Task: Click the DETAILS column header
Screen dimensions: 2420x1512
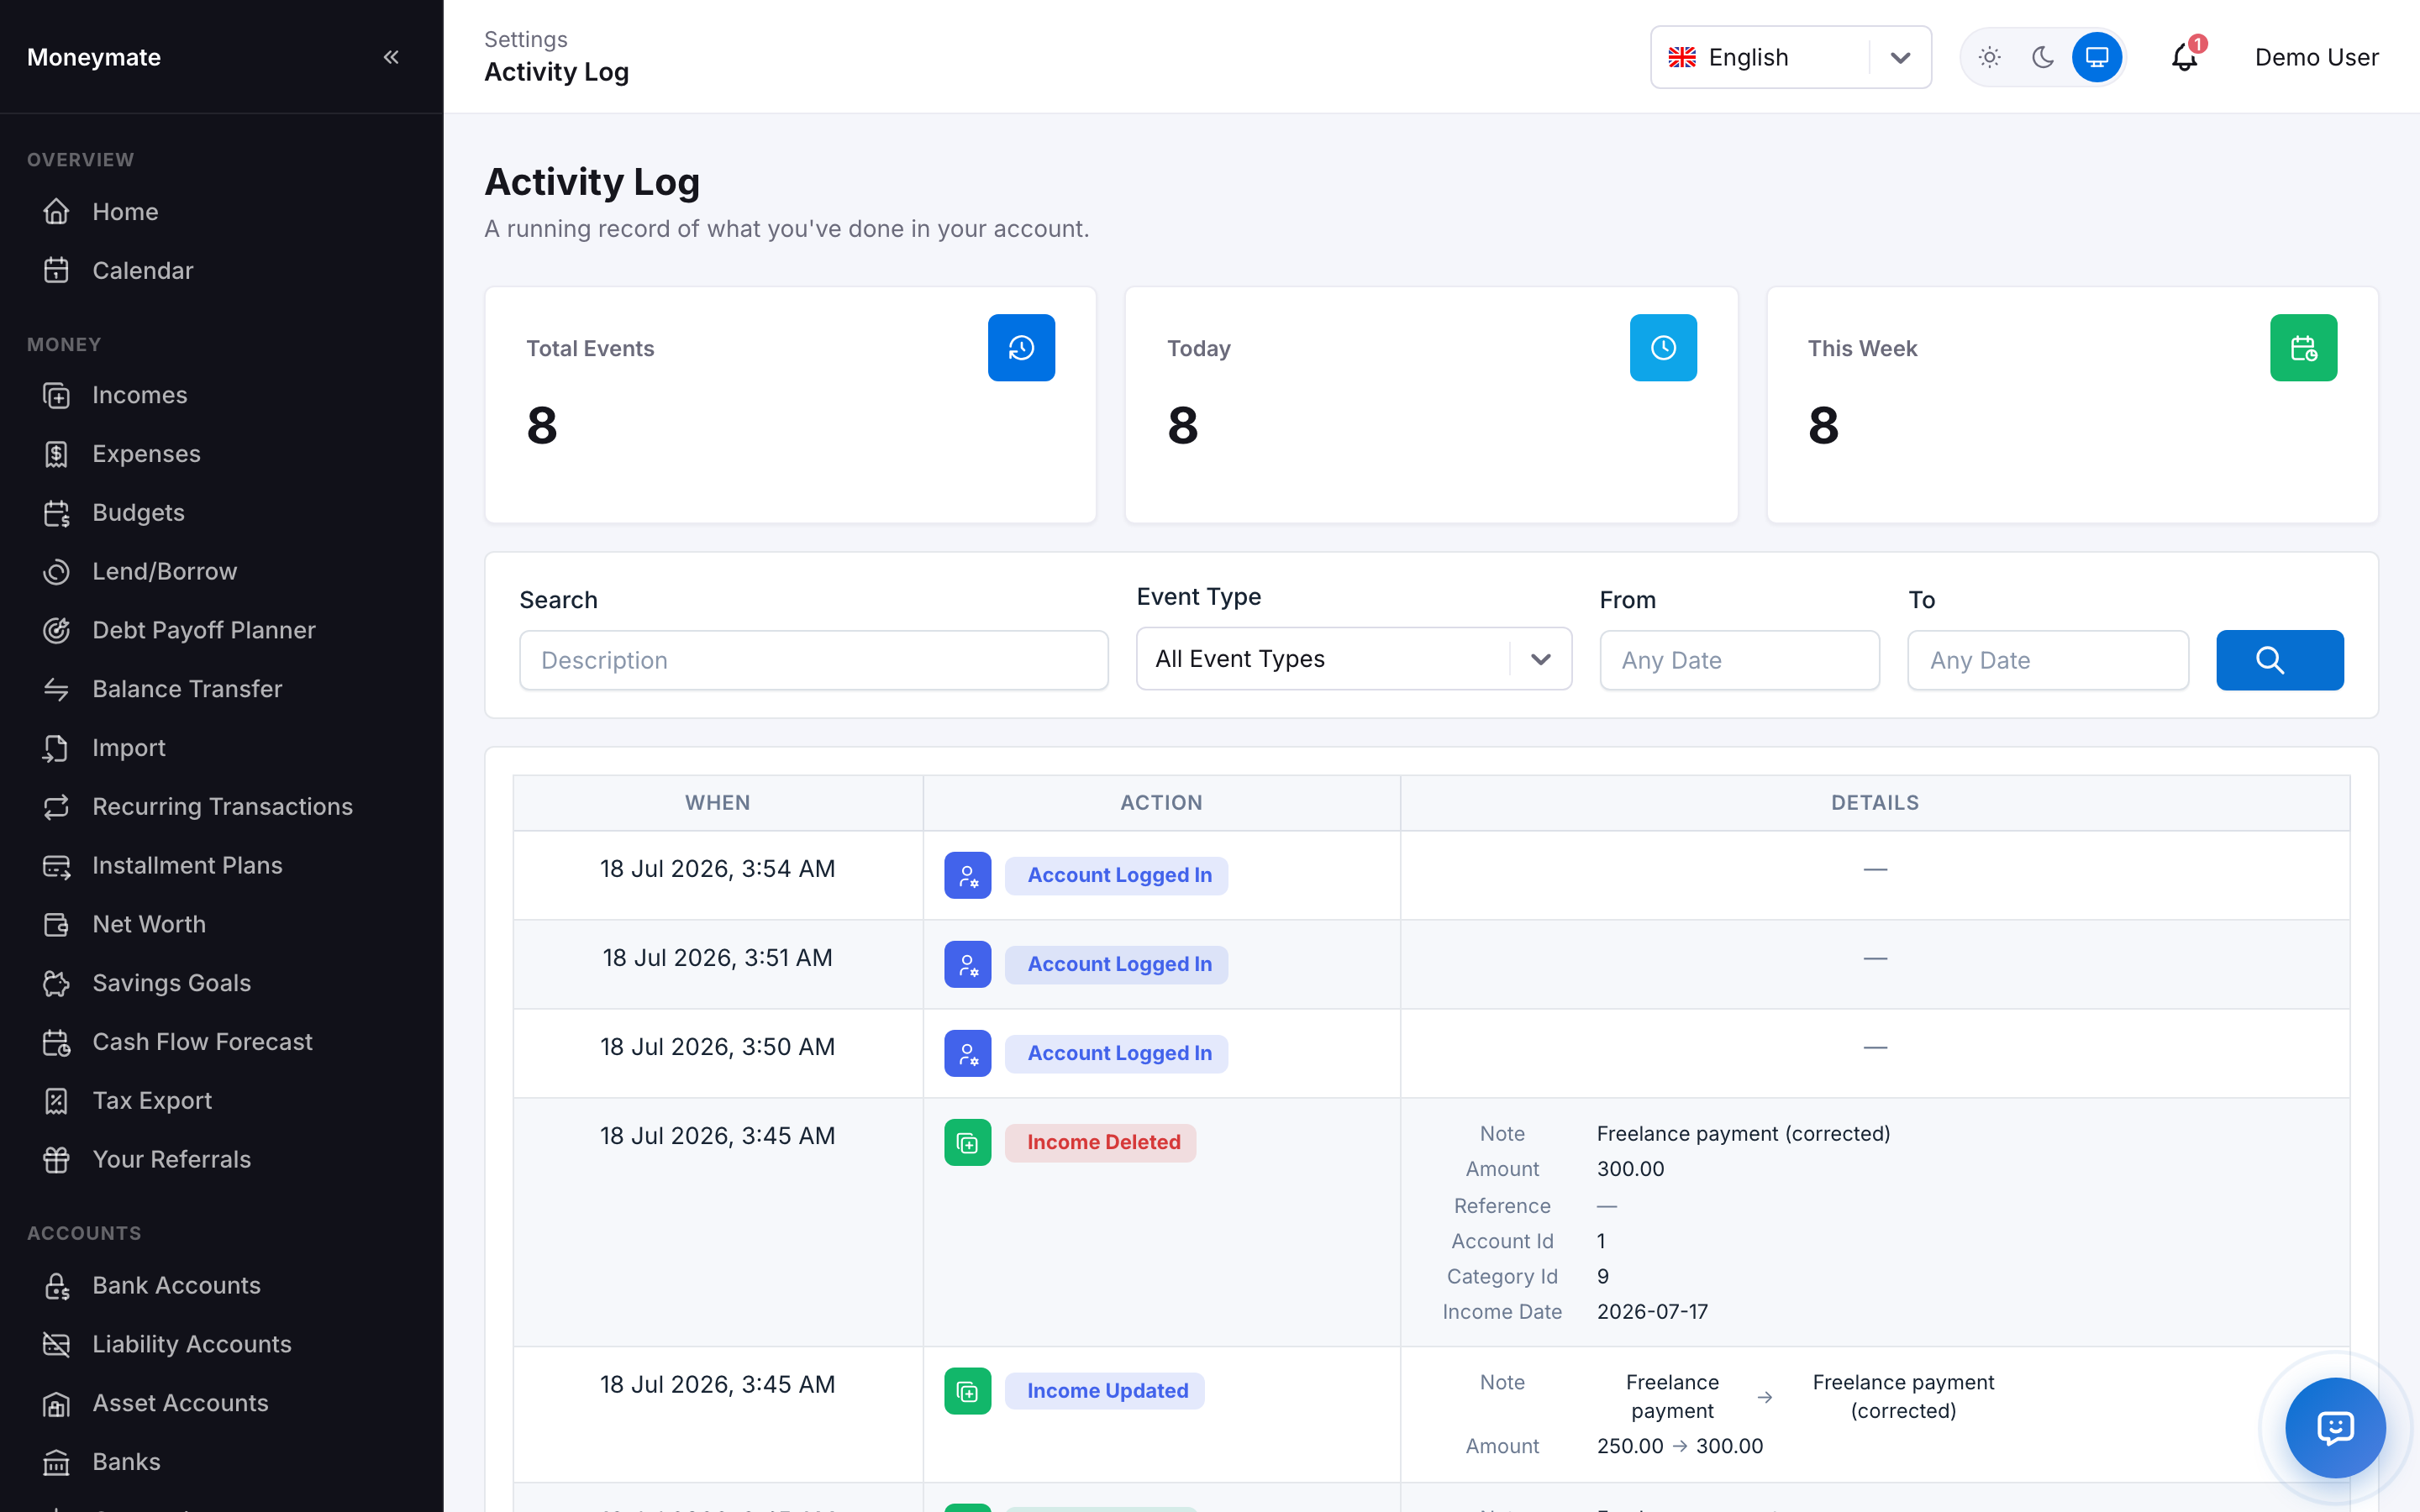Action: pos(1875,802)
